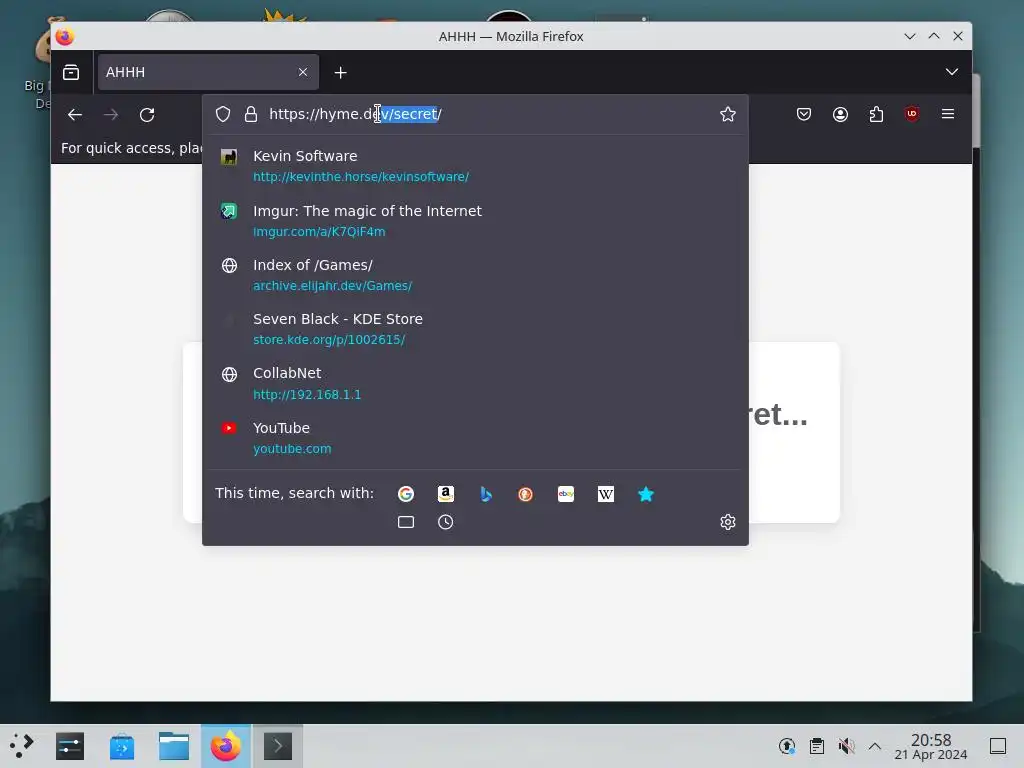Screen dimensions: 1024x768
Task: Expand hidden system tray icons
Action: coord(874,746)
